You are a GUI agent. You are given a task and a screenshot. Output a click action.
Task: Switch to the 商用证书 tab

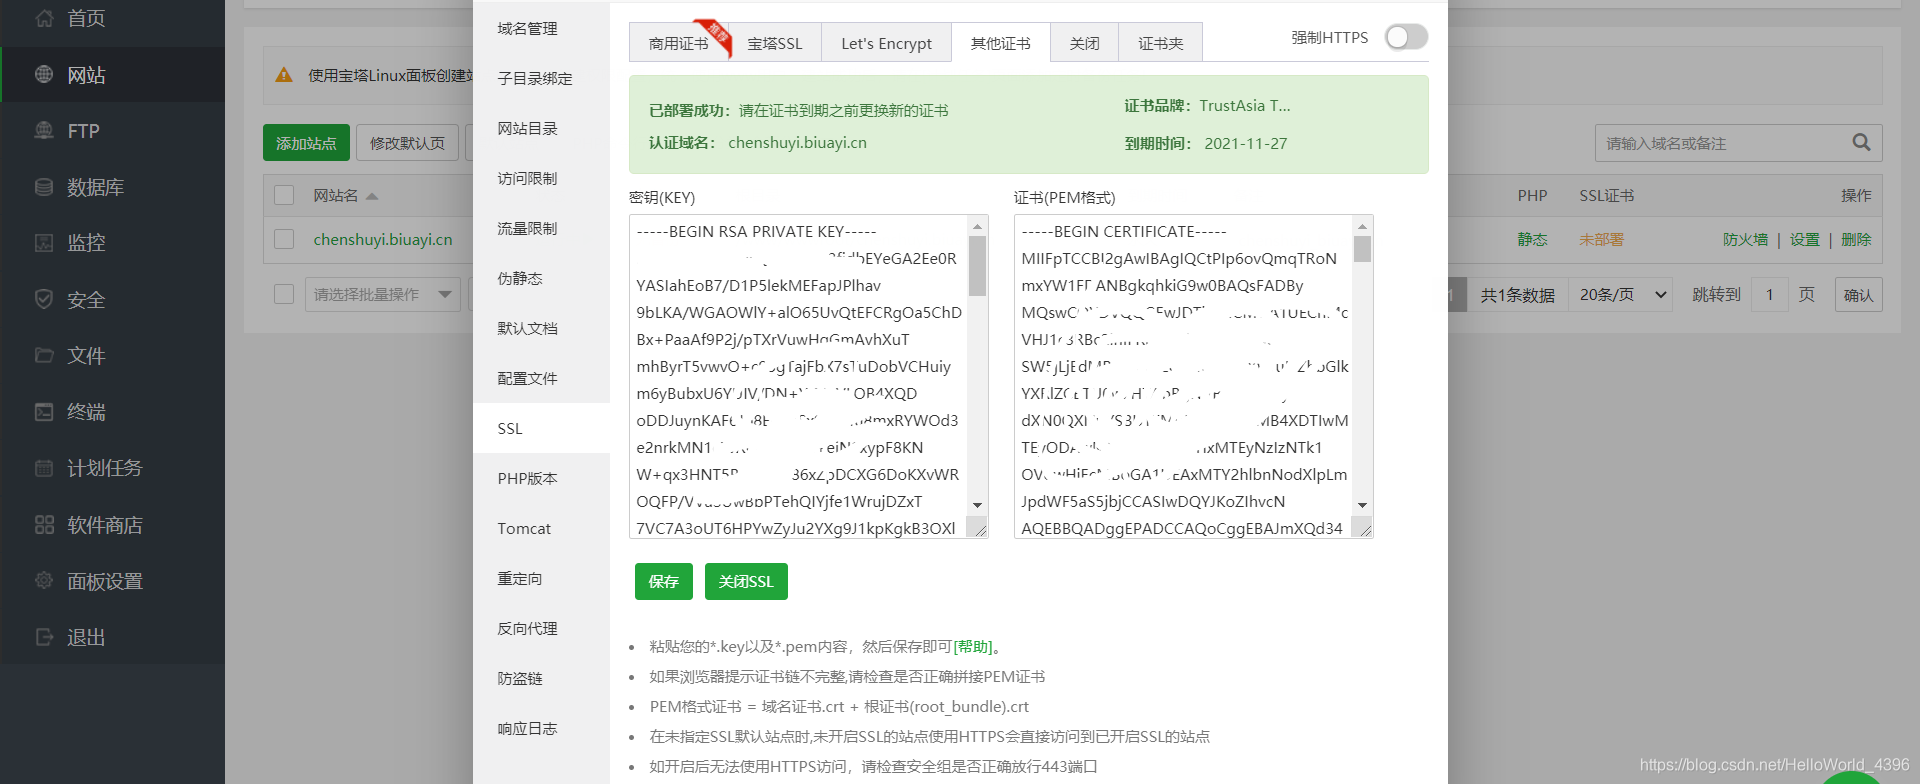(679, 43)
